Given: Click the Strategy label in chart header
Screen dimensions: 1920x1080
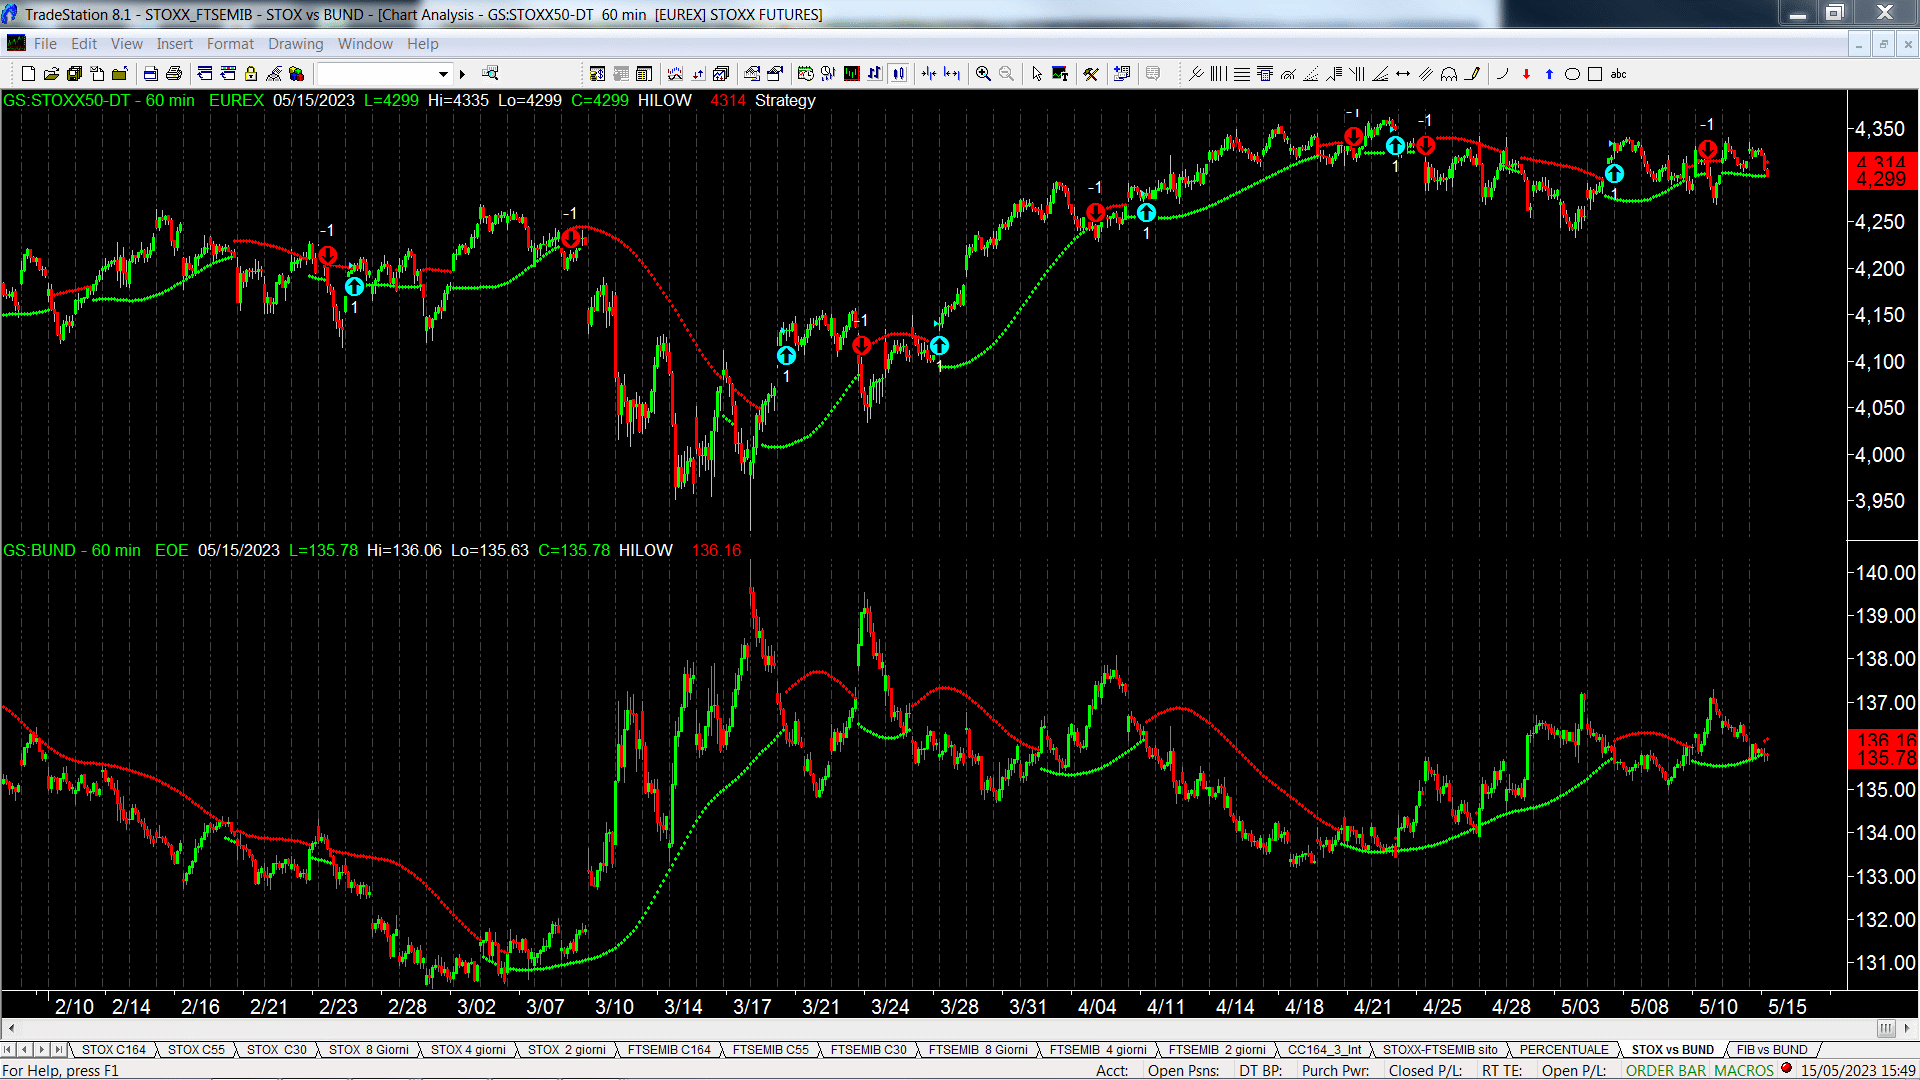Looking at the screenshot, I should tap(785, 100).
